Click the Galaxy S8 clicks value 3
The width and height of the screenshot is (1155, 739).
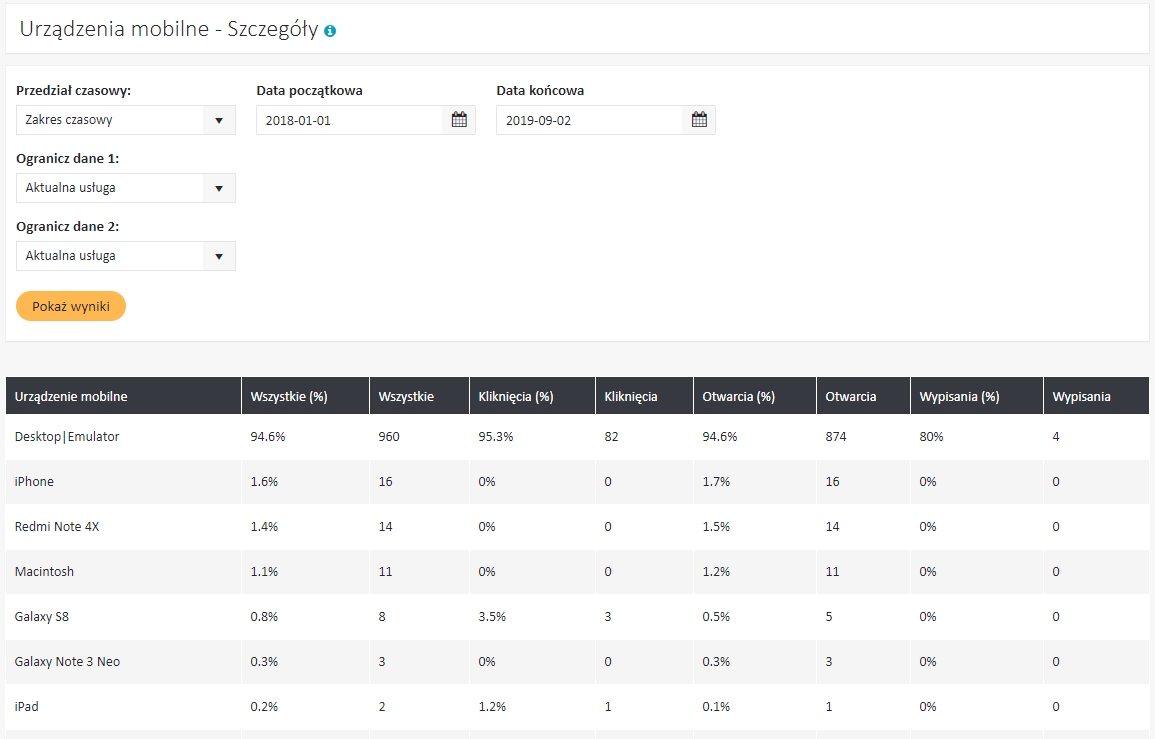pos(608,617)
